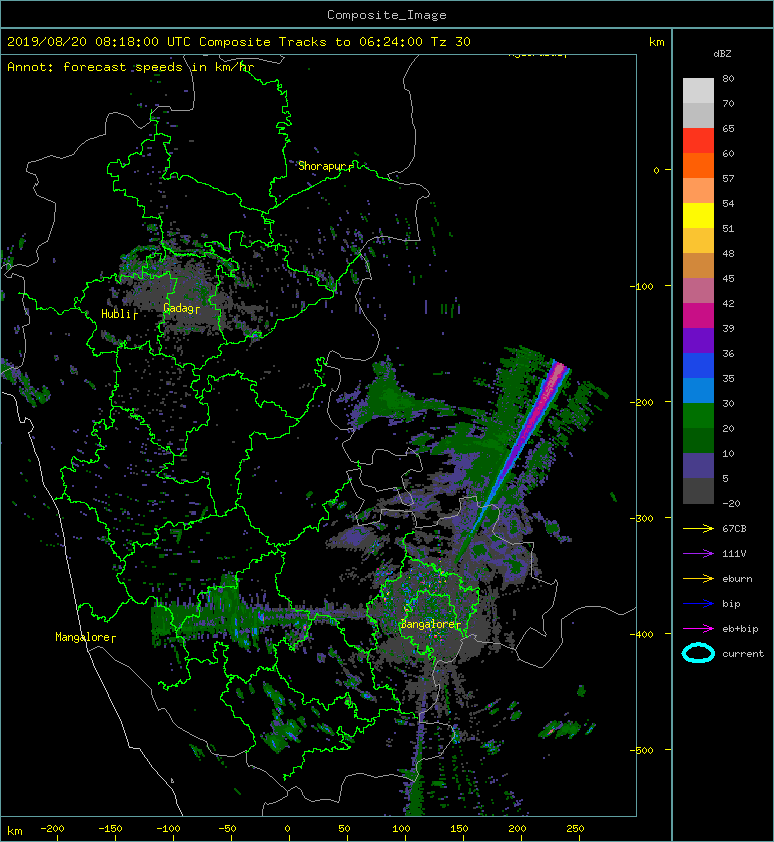774x842 pixels.
Task: Click the orange band between 60 and 57
Action: click(698, 165)
